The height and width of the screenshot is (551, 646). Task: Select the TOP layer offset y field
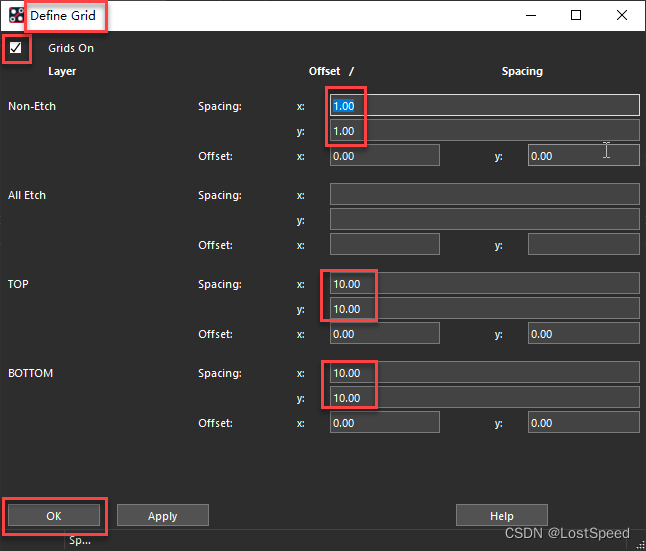pos(583,334)
